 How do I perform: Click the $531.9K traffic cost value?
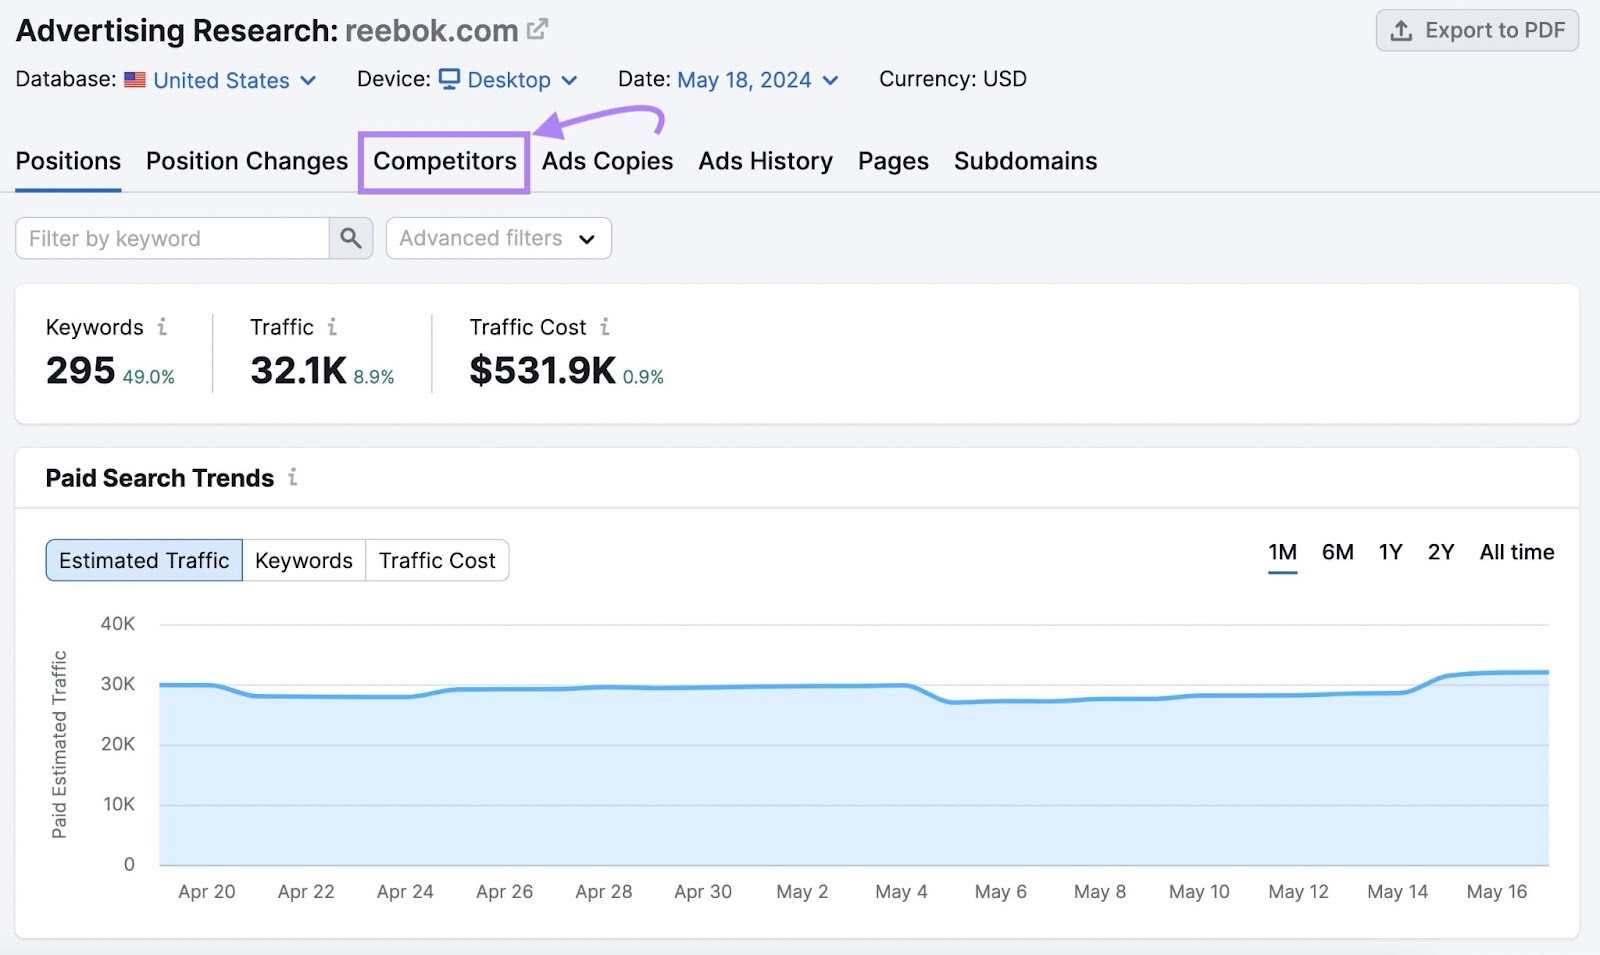click(543, 371)
